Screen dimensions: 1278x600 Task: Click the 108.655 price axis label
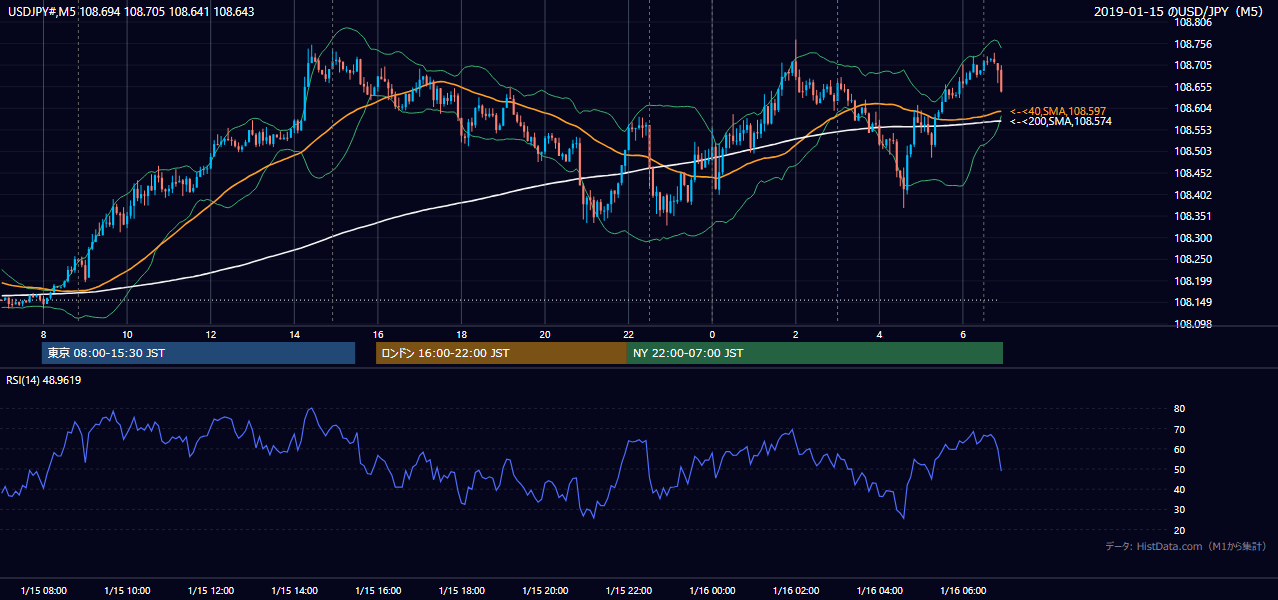coord(1193,87)
